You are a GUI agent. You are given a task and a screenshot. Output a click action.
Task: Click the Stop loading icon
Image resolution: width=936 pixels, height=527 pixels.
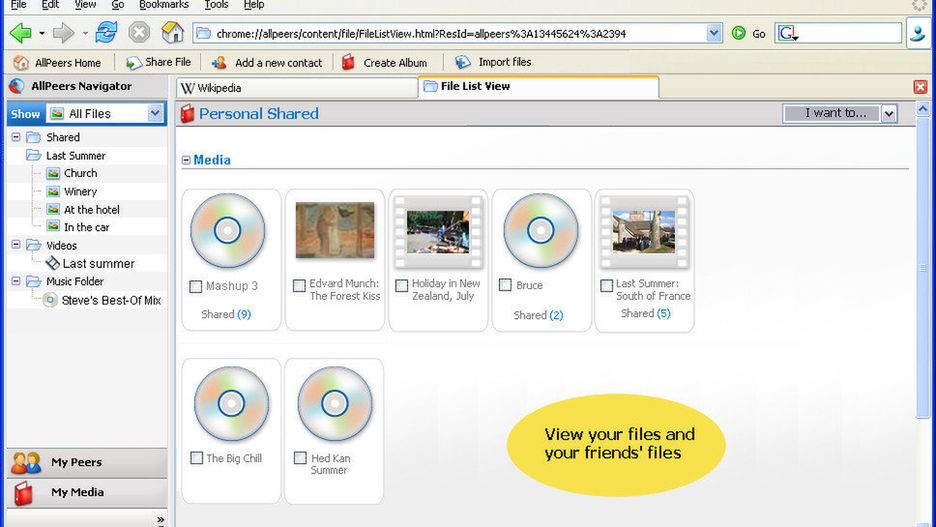point(139,32)
